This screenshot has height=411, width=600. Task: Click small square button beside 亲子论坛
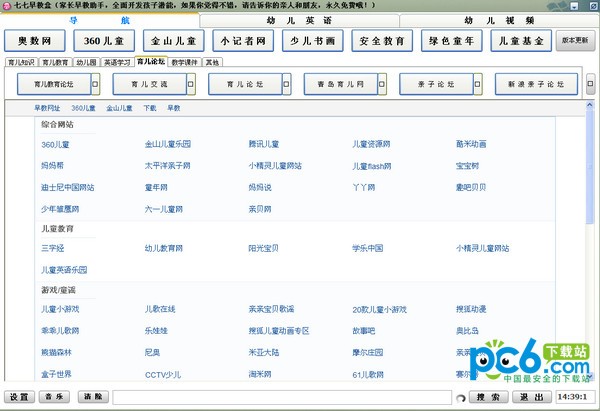pyautogui.click(x=478, y=84)
